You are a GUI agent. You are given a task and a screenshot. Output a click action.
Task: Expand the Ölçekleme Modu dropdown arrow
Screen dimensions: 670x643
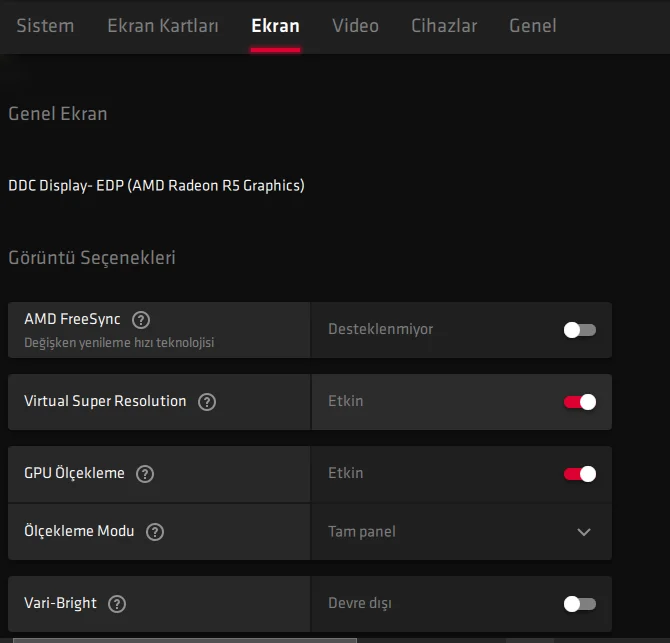click(x=584, y=532)
